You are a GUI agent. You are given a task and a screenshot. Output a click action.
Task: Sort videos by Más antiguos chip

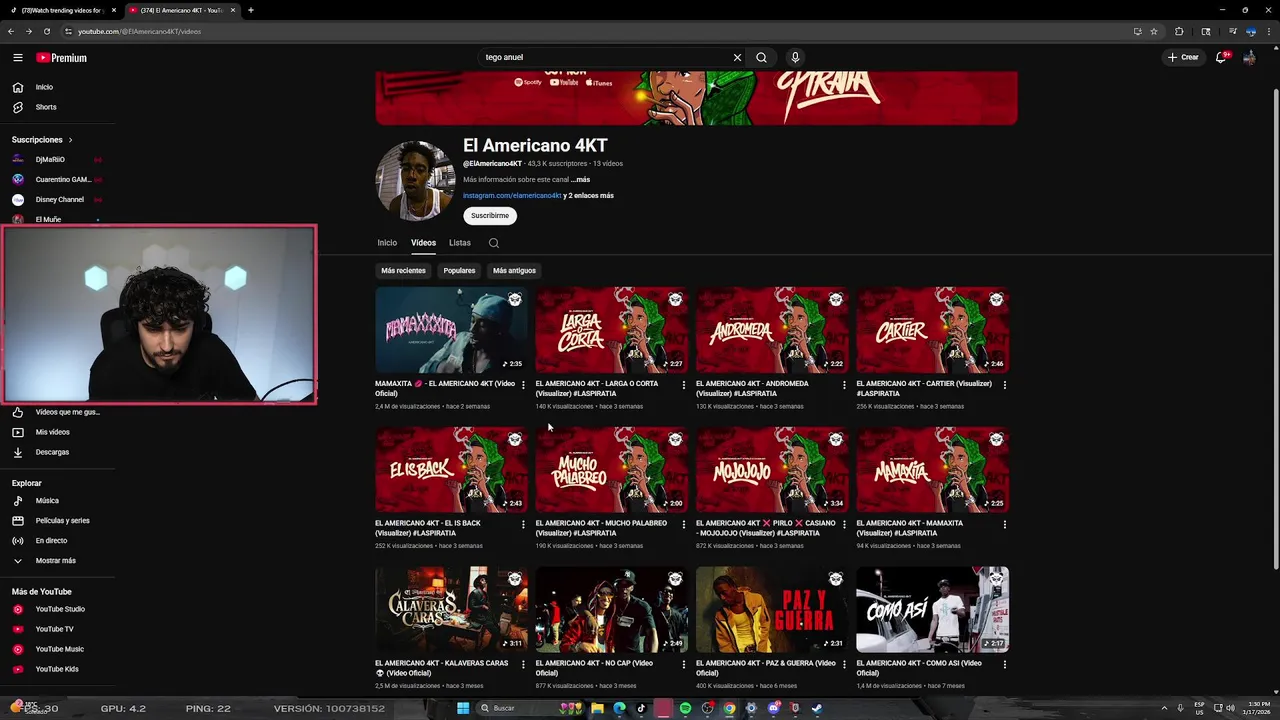[514, 271]
